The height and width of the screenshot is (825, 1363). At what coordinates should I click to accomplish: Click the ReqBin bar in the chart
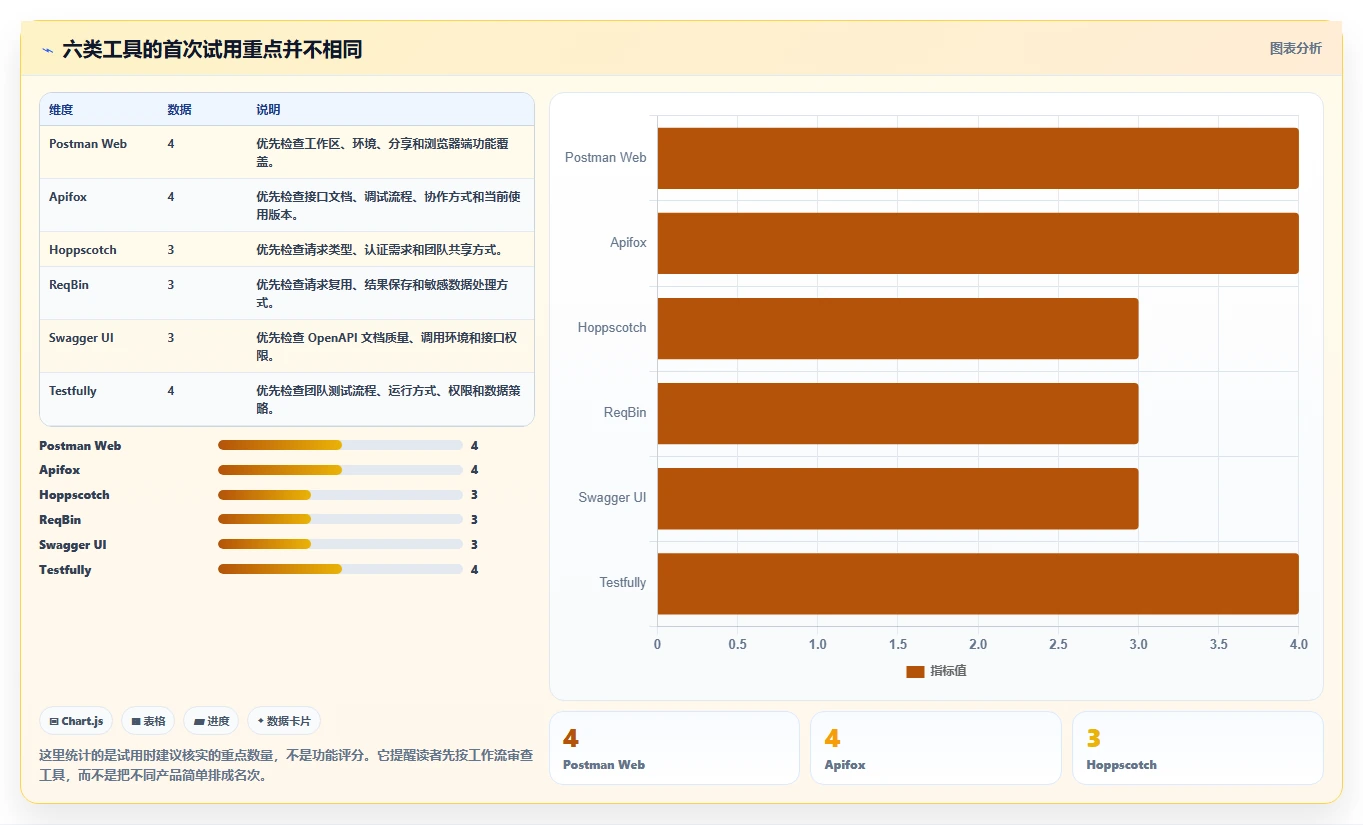pos(897,413)
